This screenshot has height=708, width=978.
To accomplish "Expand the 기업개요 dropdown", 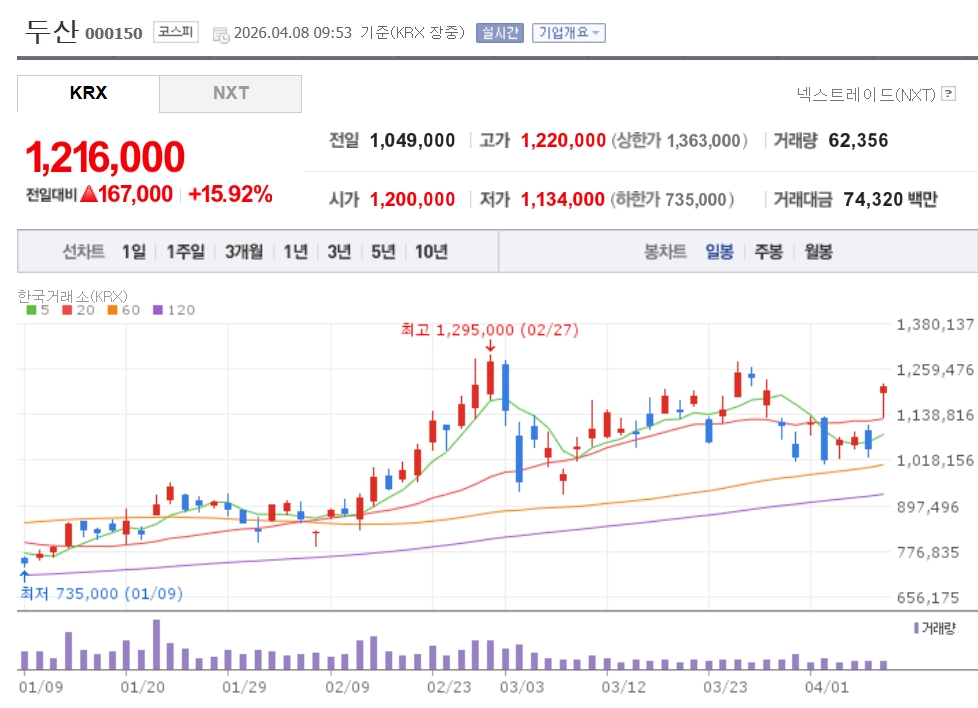I will tap(568, 32).
